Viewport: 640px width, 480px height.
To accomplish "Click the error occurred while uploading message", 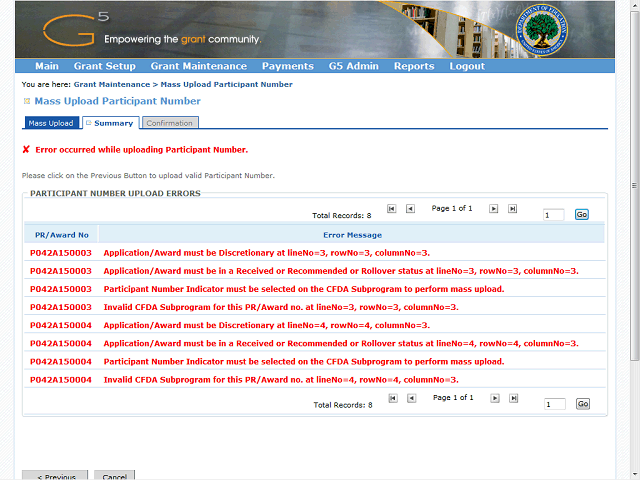I will (x=142, y=150).
